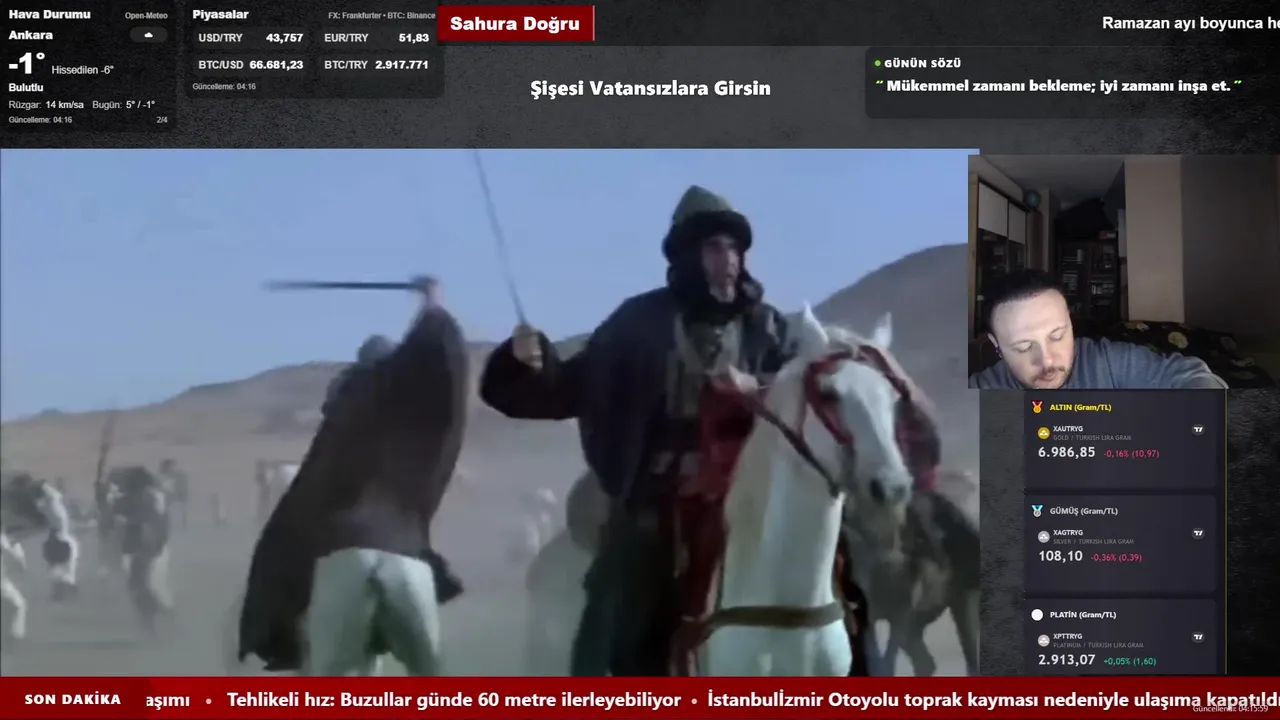The height and width of the screenshot is (720, 1280).
Task: Click the Sahura Doğru red banner
Action: pyautogui.click(x=515, y=23)
